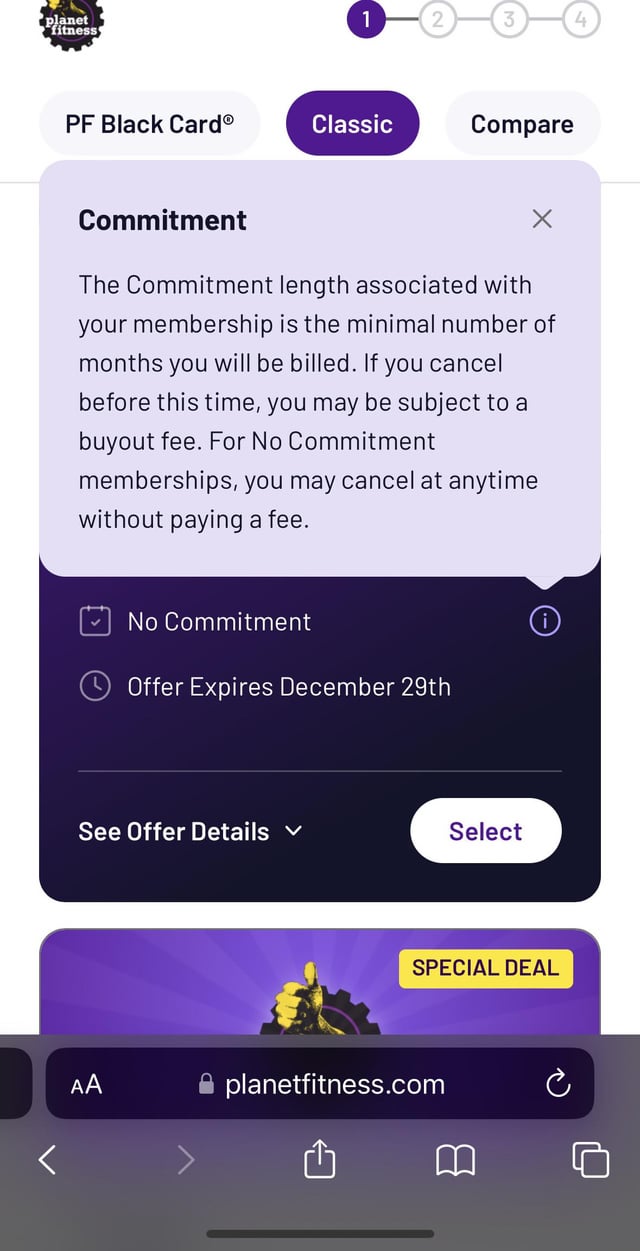Close the Commitment explanation popup
640x1251 pixels.
click(x=542, y=218)
